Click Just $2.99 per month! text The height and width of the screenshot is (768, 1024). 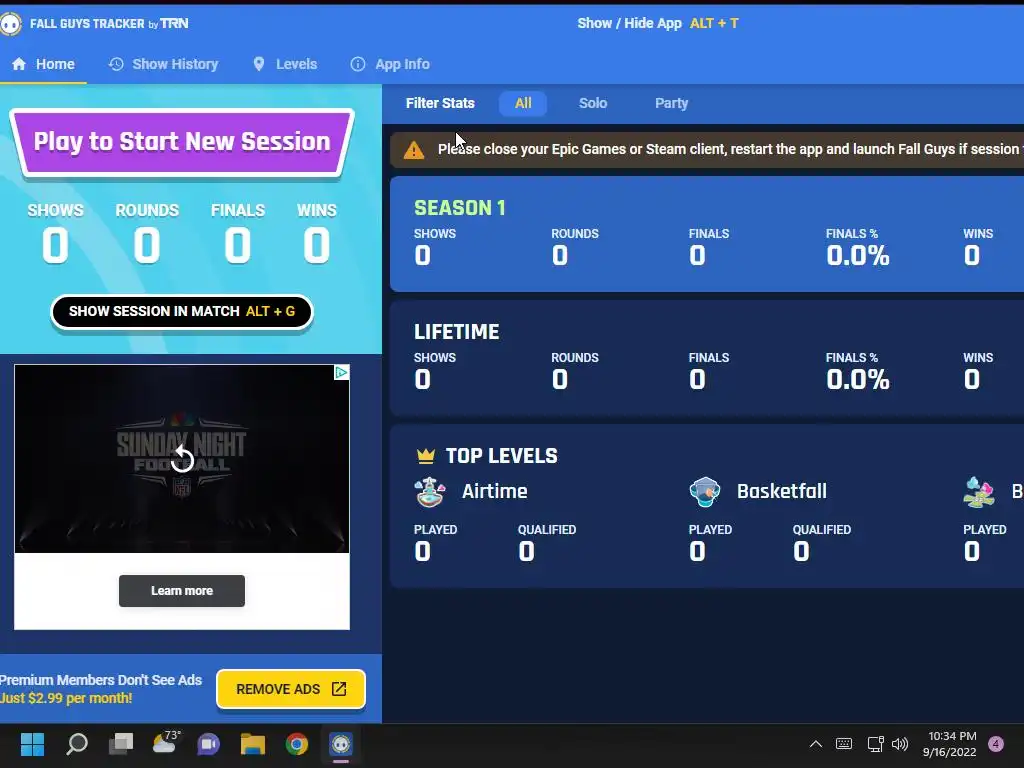(66, 698)
